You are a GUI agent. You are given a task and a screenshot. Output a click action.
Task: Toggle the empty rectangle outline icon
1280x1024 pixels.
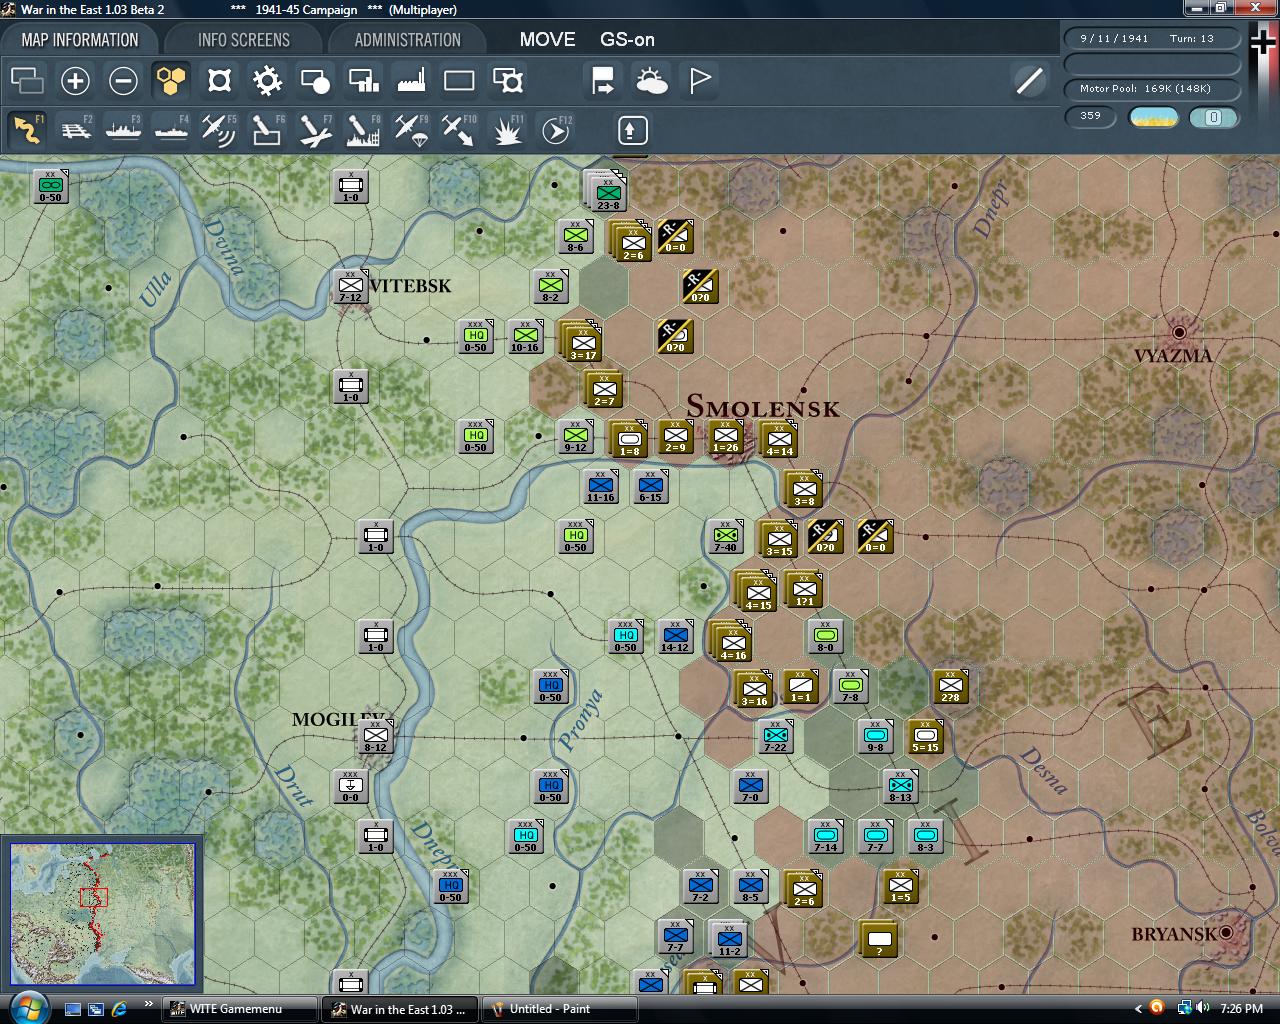(x=459, y=80)
